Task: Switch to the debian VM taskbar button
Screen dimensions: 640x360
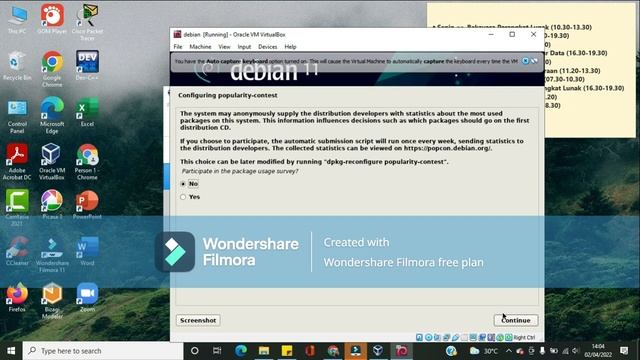Action: 401,351
